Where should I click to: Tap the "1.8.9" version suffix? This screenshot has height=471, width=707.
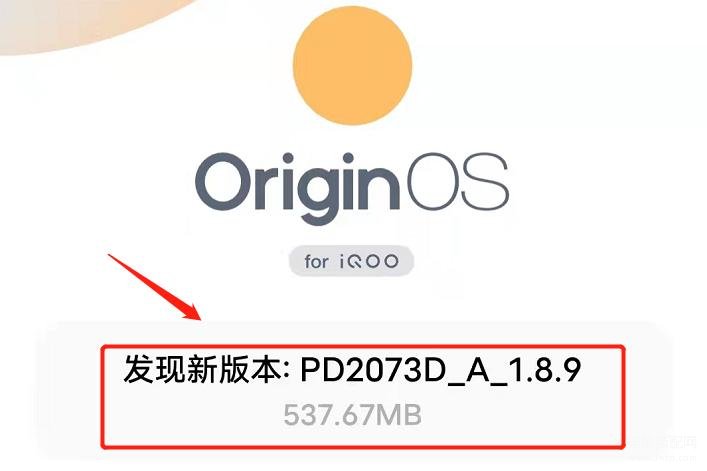[x=544, y=369]
